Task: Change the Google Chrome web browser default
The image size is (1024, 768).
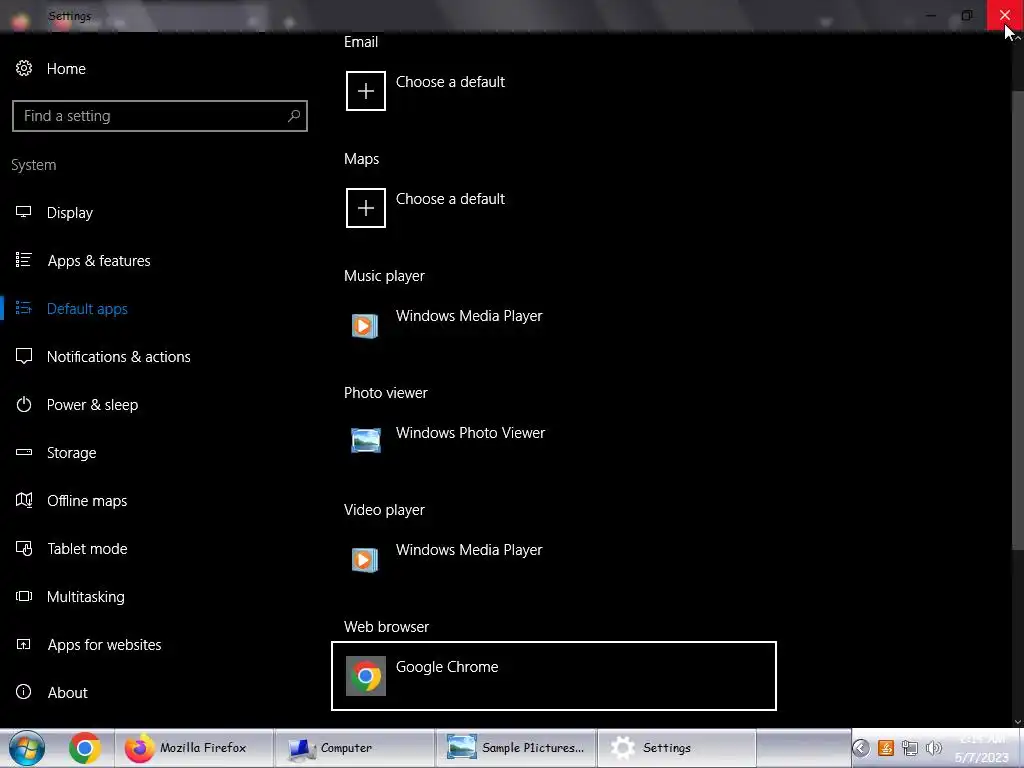Action: [x=554, y=676]
